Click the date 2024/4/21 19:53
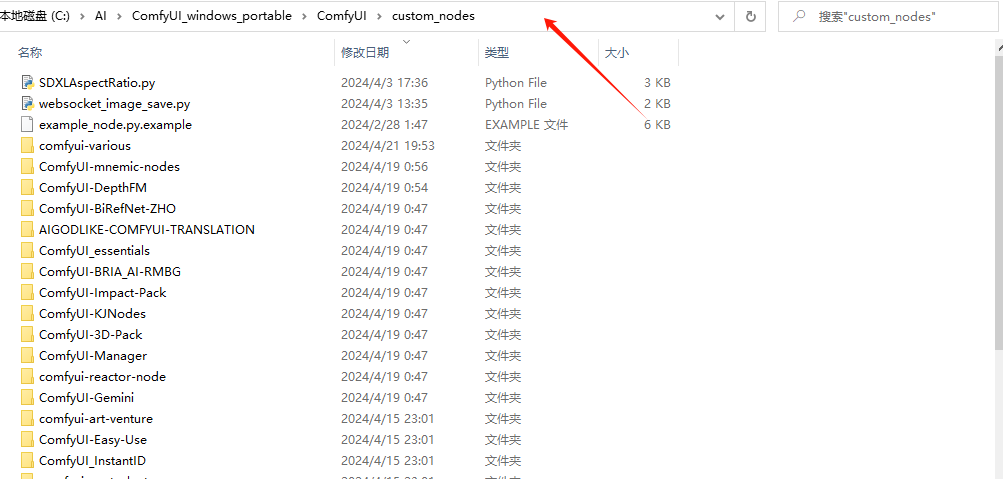This screenshot has height=479, width=1003. coord(388,146)
